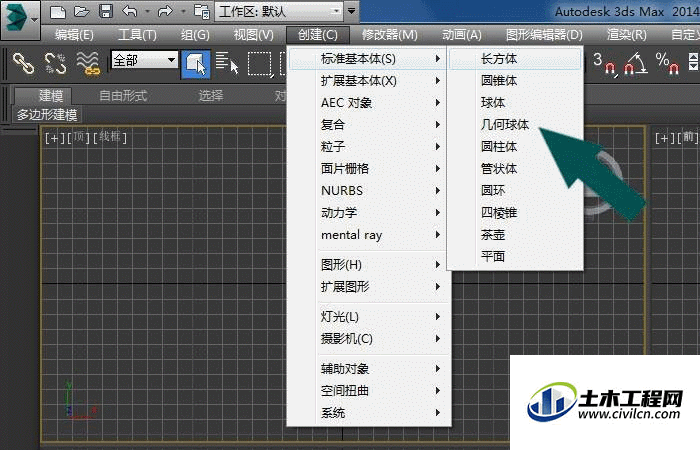This screenshot has width=700, height=450.
Task: Create a 平面 plane primitive
Action: click(515, 257)
